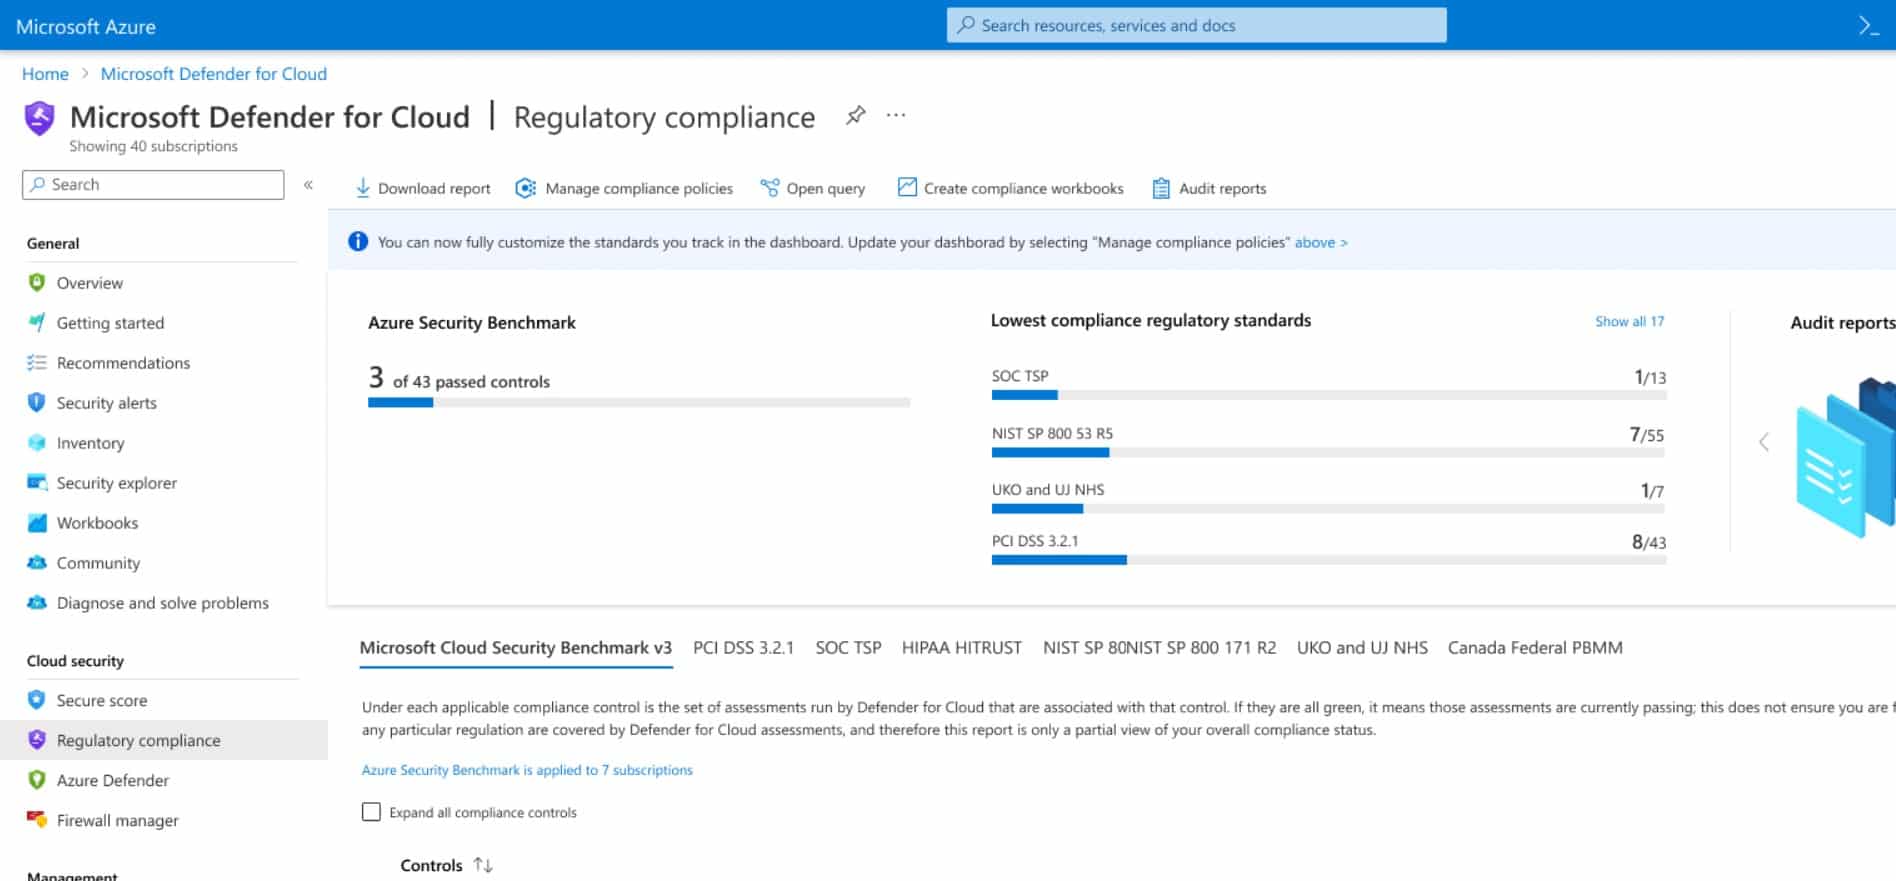Open Overview in the sidebar
1896x881 pixels.
pos(89,283)
